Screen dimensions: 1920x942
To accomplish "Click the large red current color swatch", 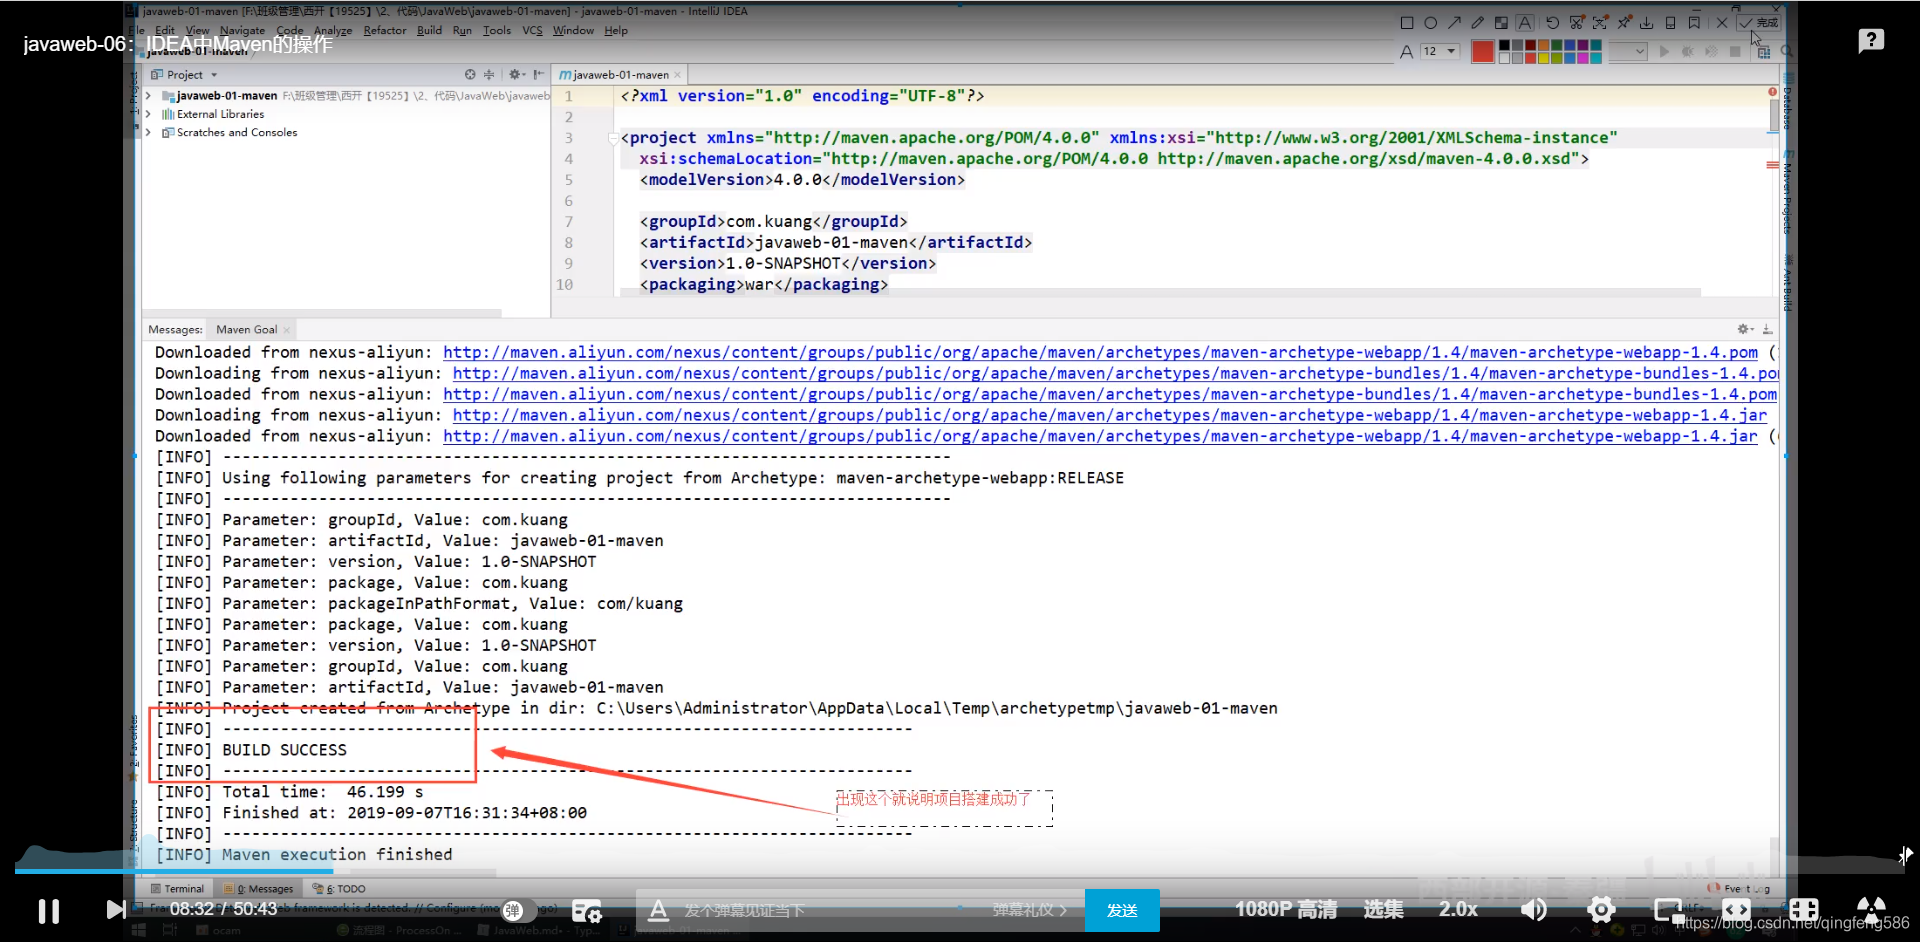I will click(x=1483, y=51).
